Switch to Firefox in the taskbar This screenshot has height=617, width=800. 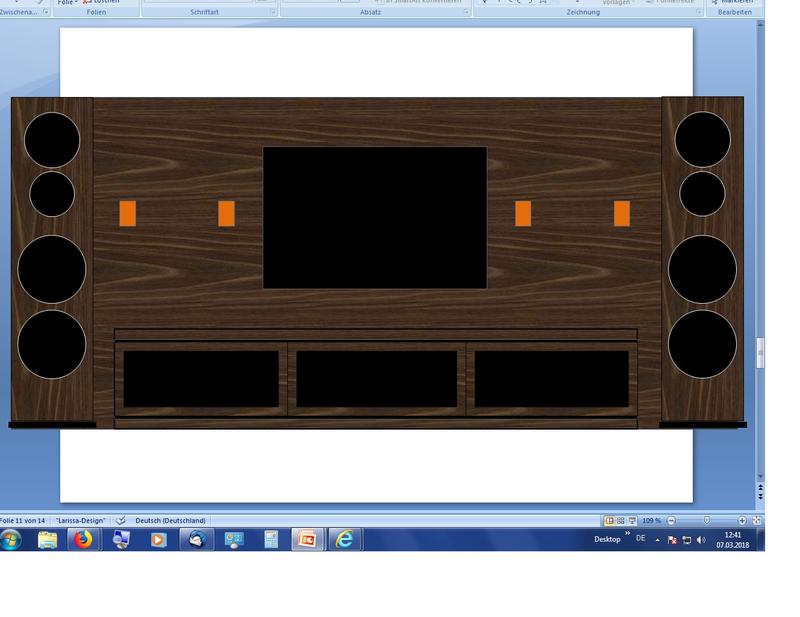pos(83,540)
